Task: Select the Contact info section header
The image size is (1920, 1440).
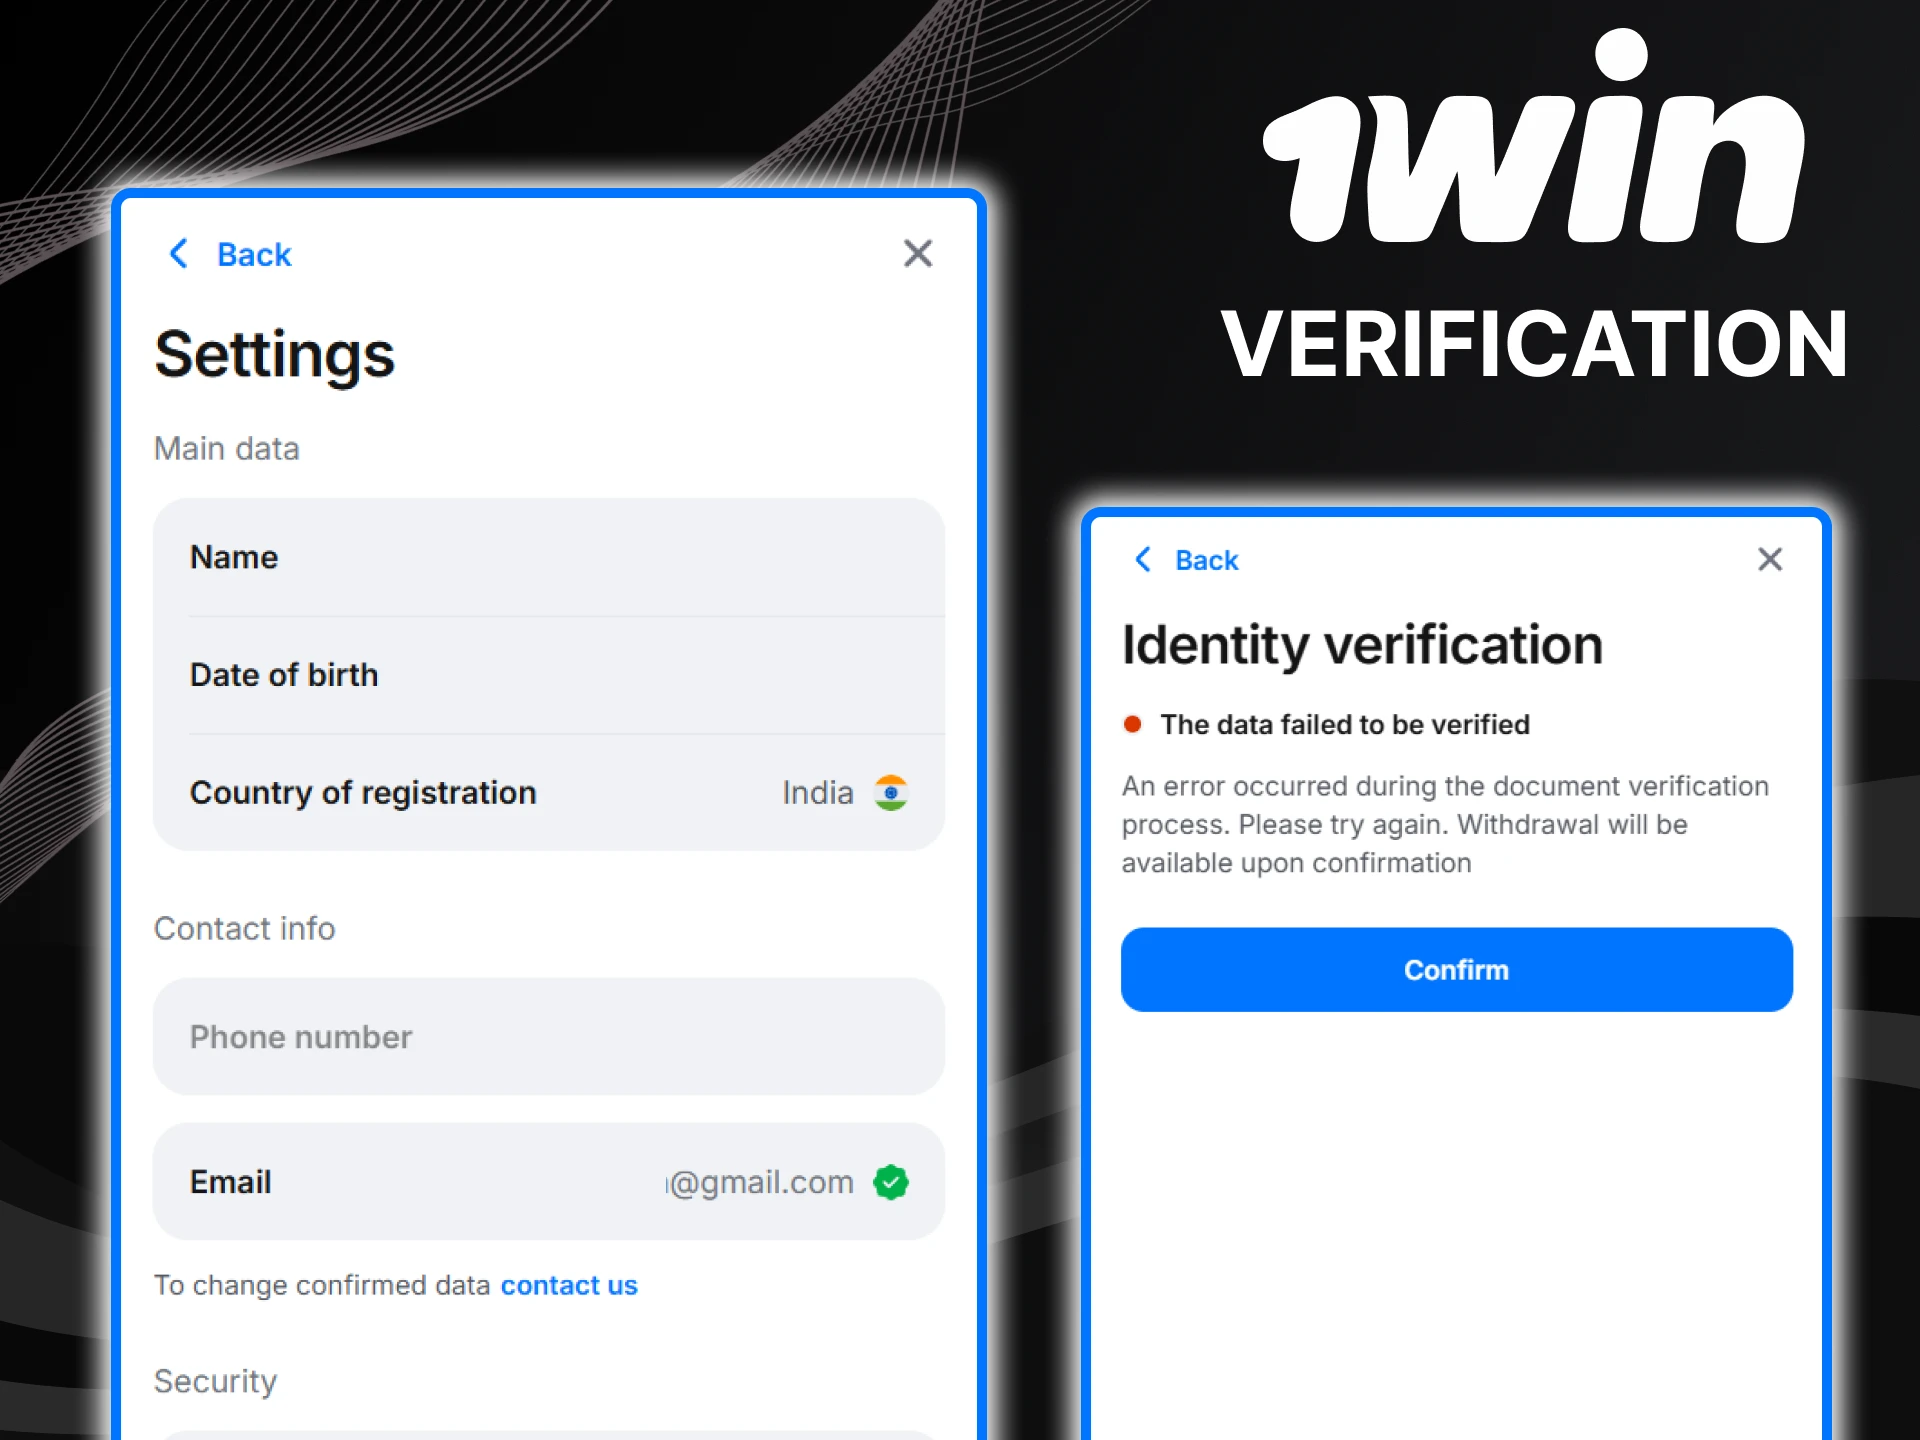Action: point(244,928)
